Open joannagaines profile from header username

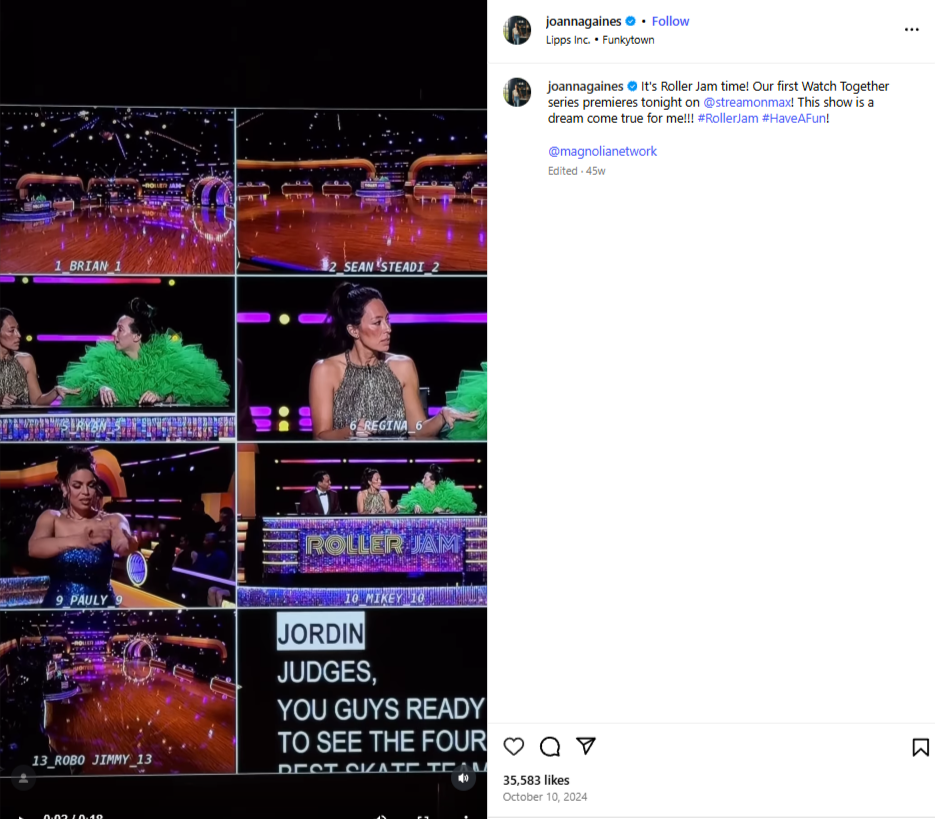coord(583,21)
